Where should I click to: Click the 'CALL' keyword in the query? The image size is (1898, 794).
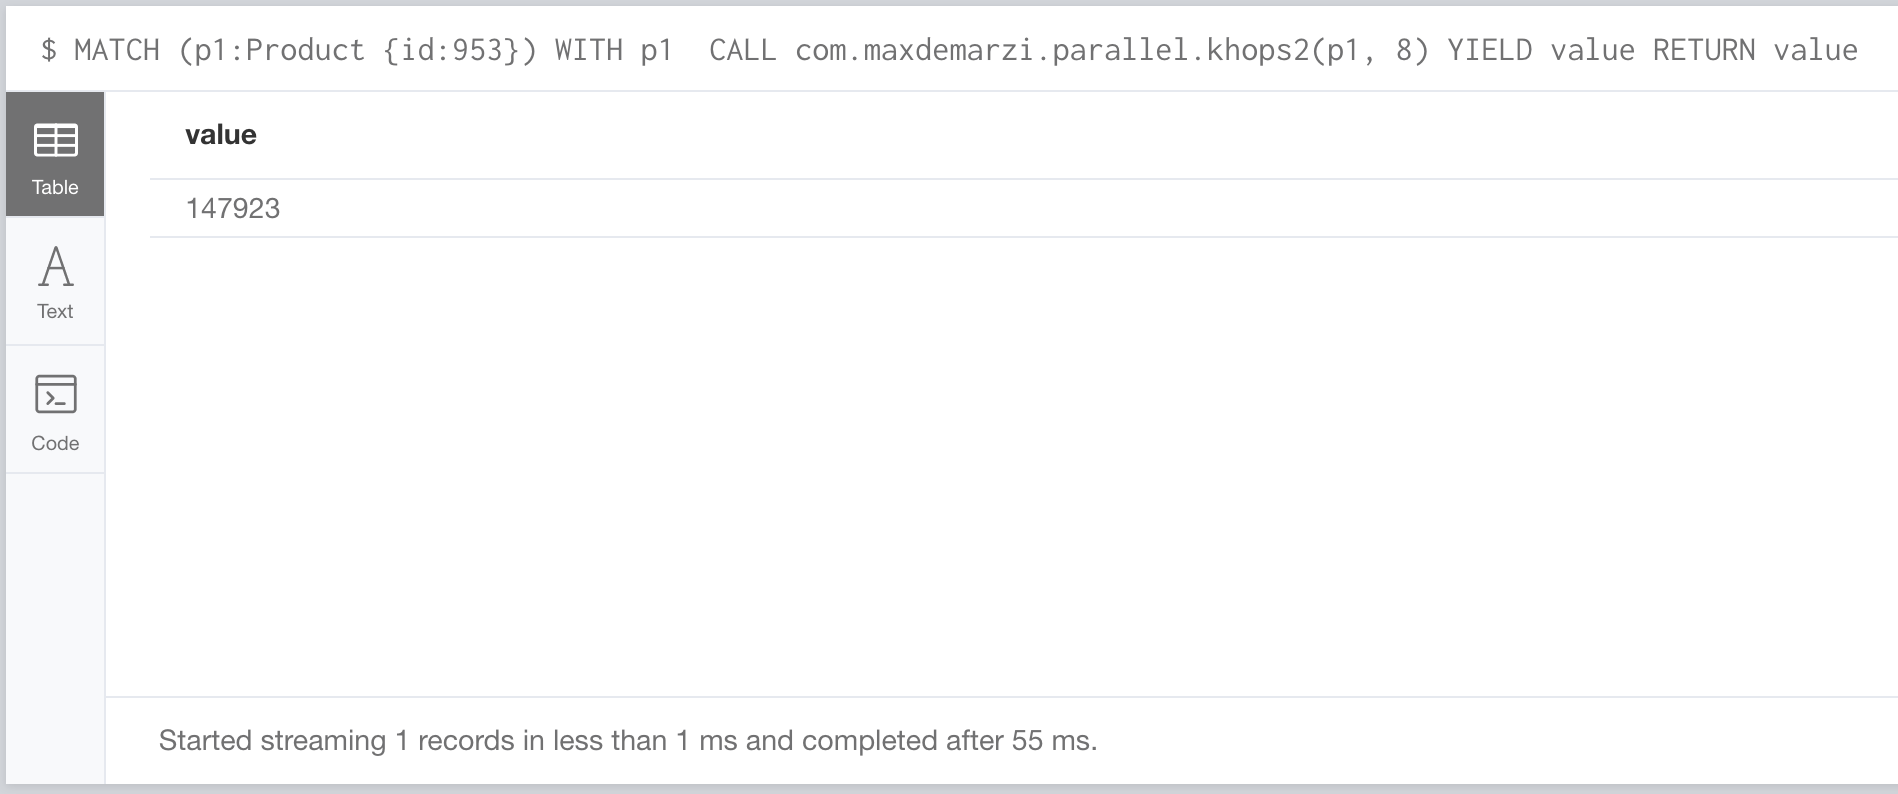click(x=742, y=50)
